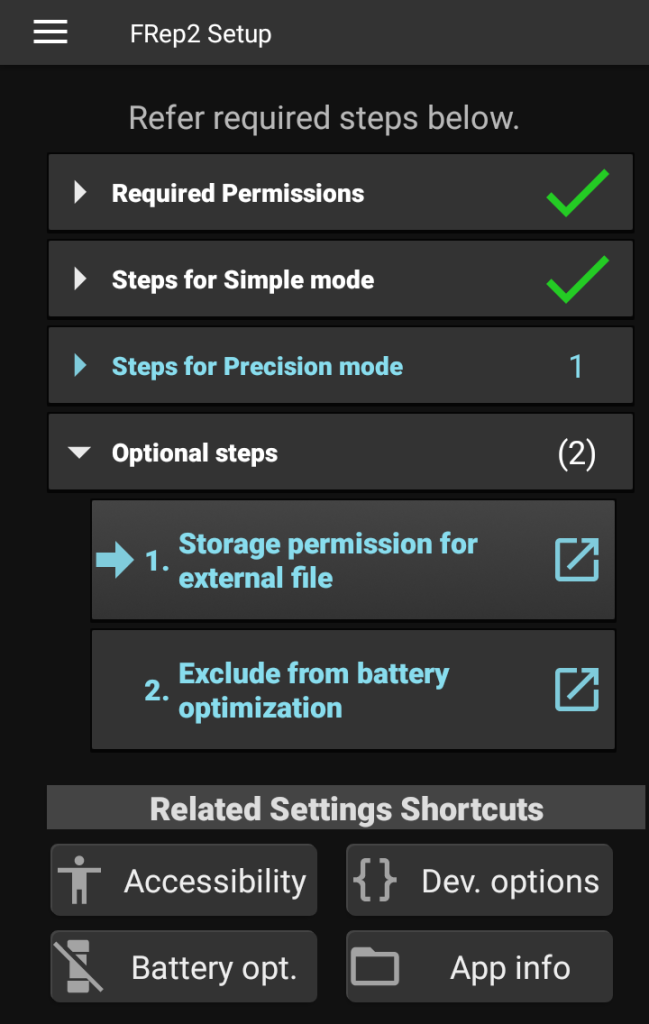
Task: Open the Accessibility settings shortcut
Action: point(183,880)
